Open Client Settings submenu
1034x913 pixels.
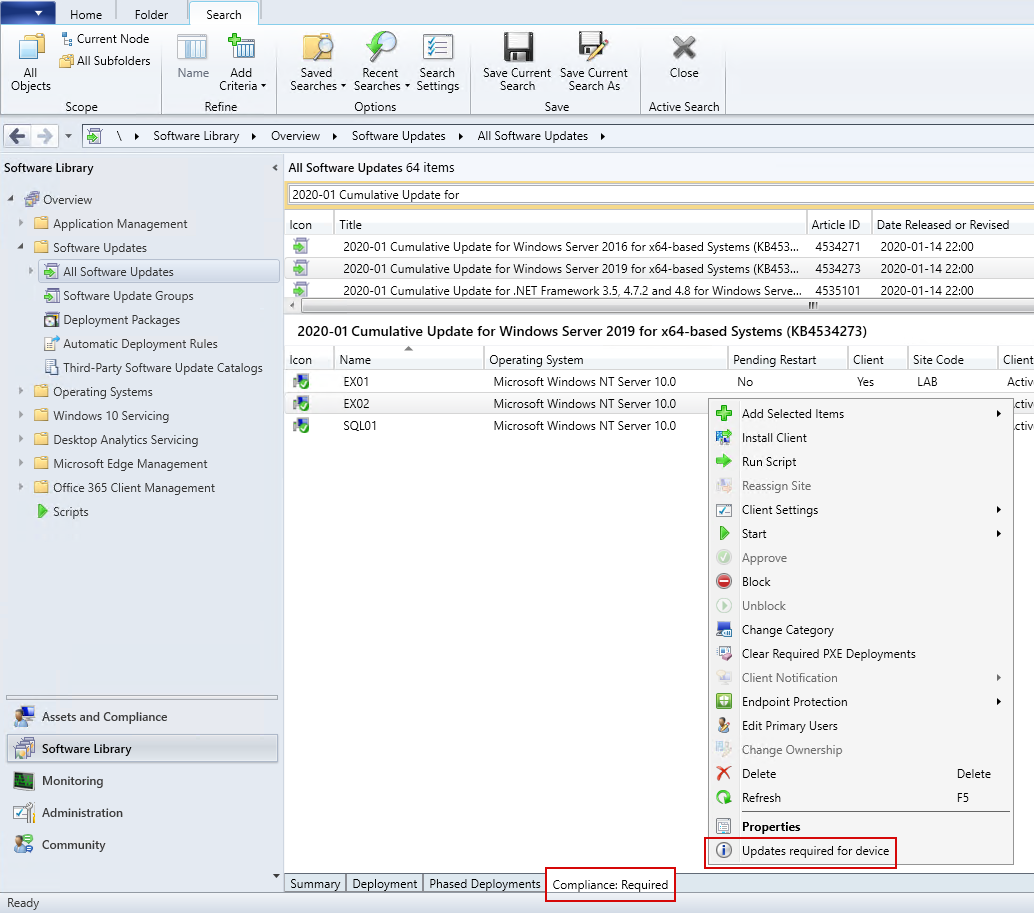coord(860,510)
